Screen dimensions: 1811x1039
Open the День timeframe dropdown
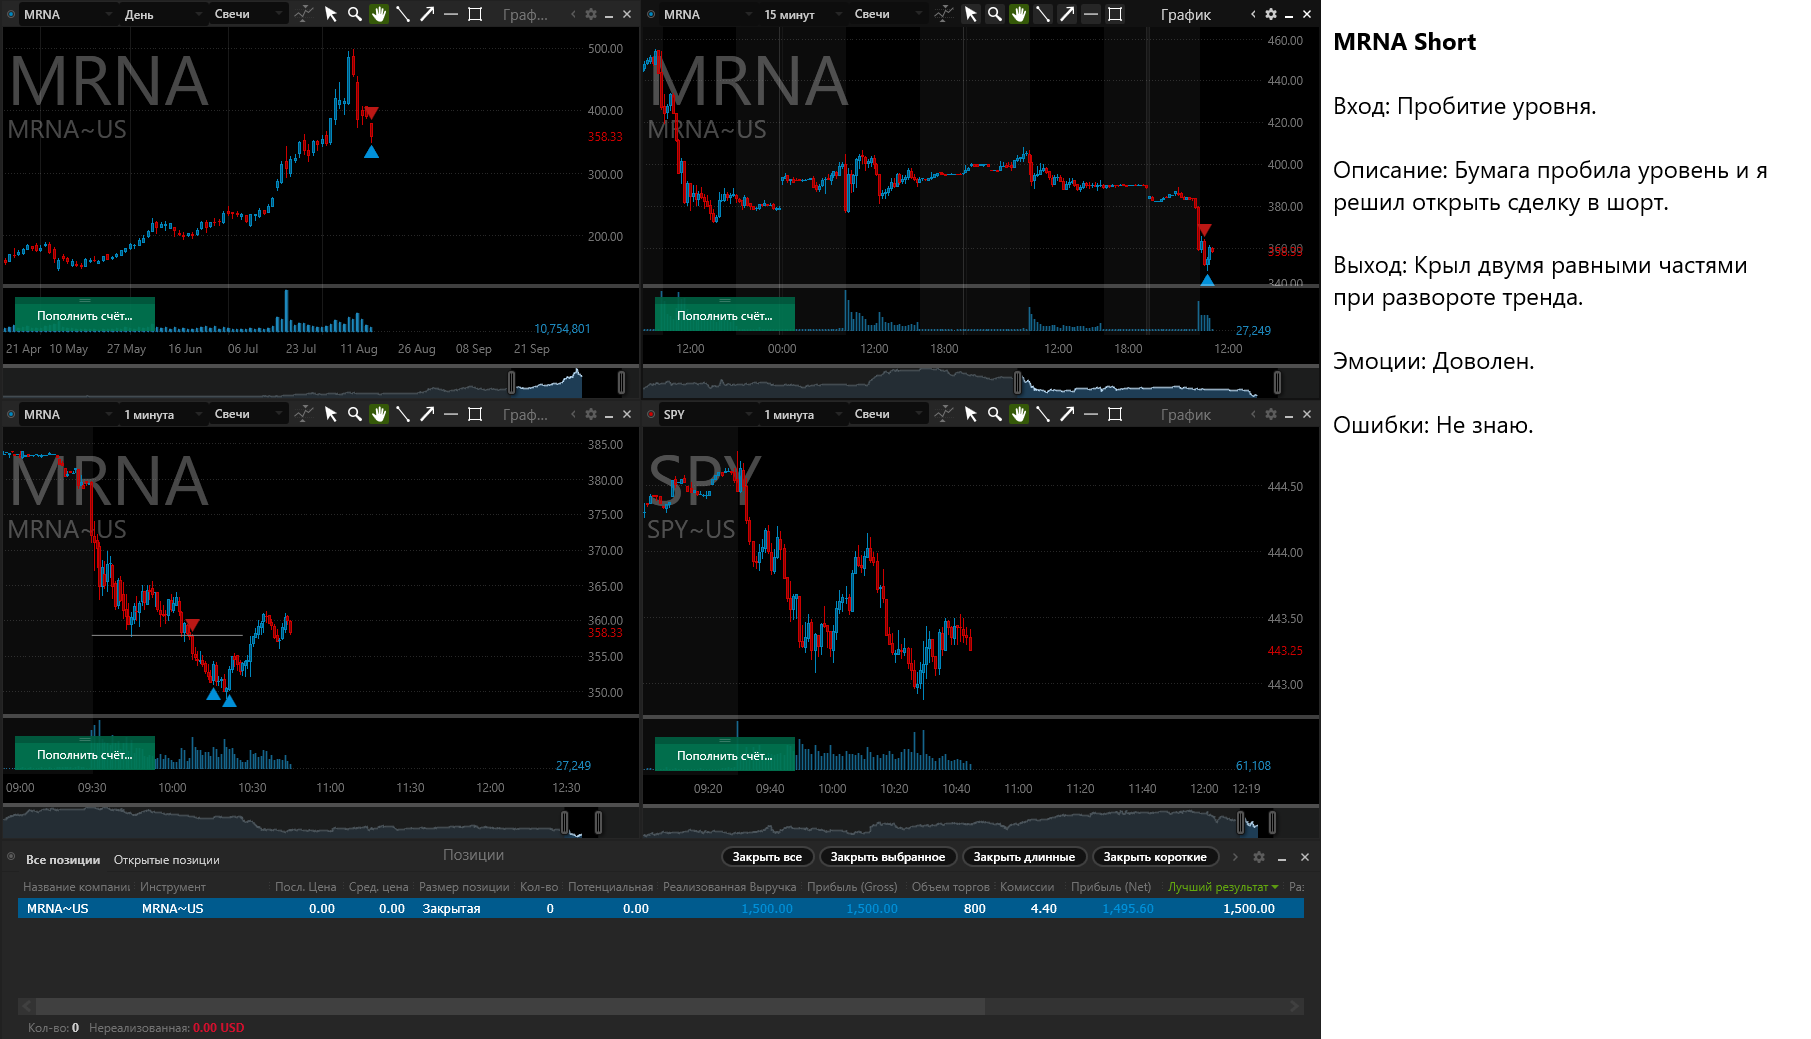coord(163,14)
